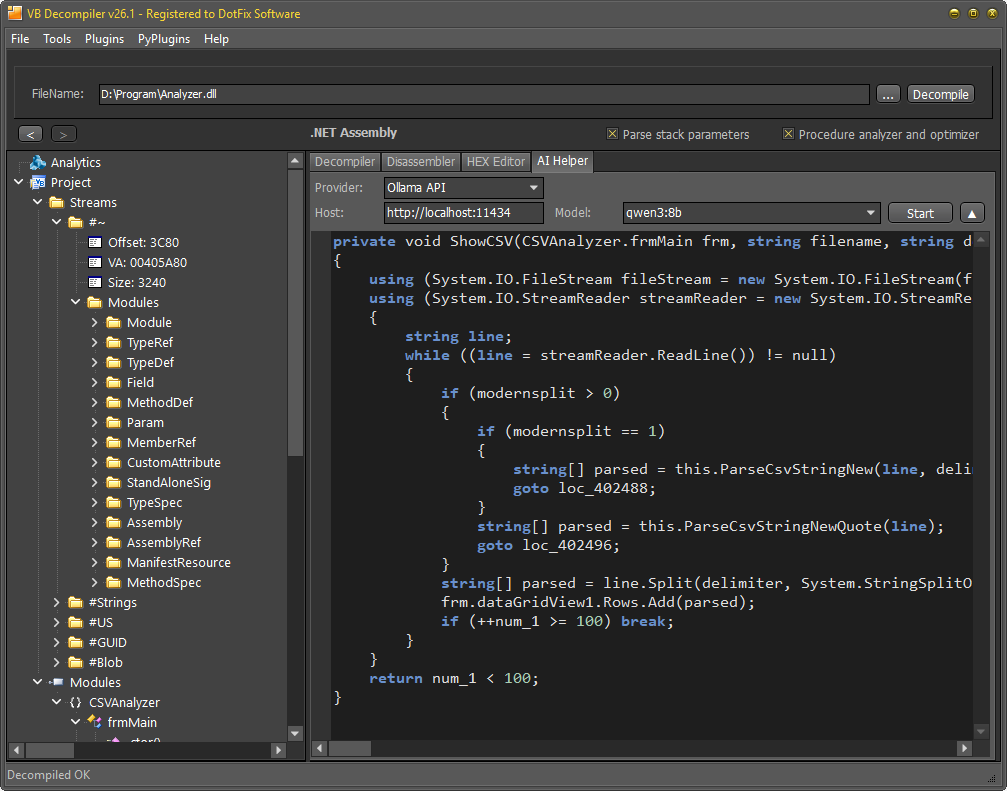
Task: Click the Decompile button
Action: click(940, 94)
